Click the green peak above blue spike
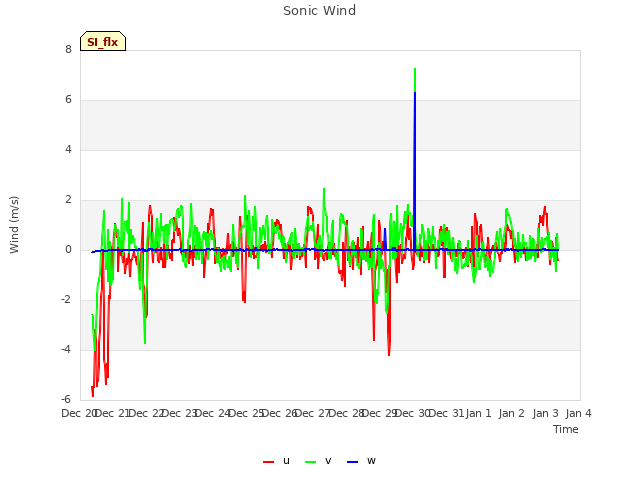The width and height of the screenshot is (640, 480). [415, 80]
